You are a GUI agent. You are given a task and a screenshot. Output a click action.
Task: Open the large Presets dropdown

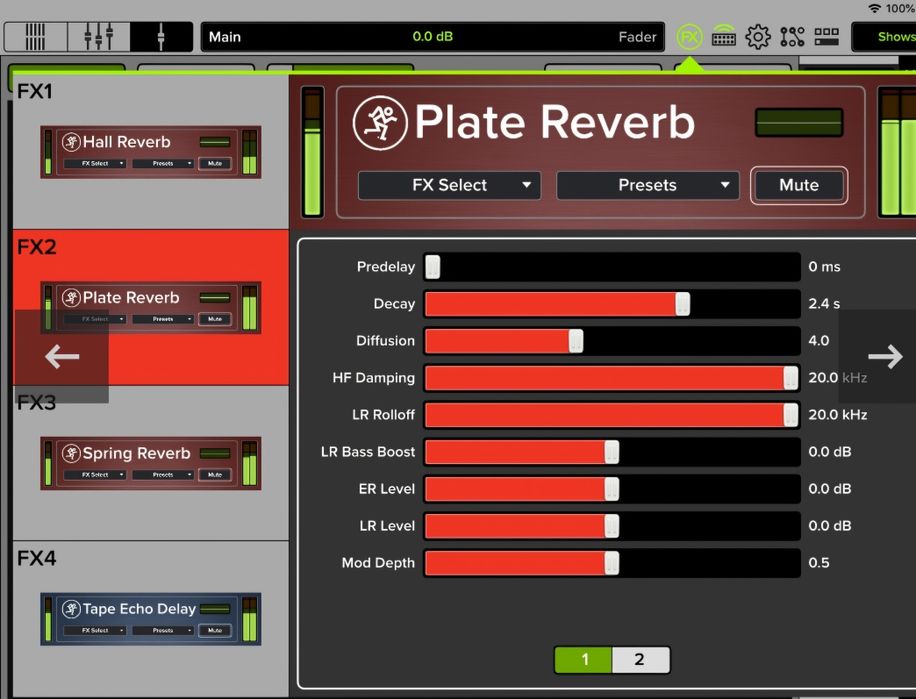pos(648,185)
